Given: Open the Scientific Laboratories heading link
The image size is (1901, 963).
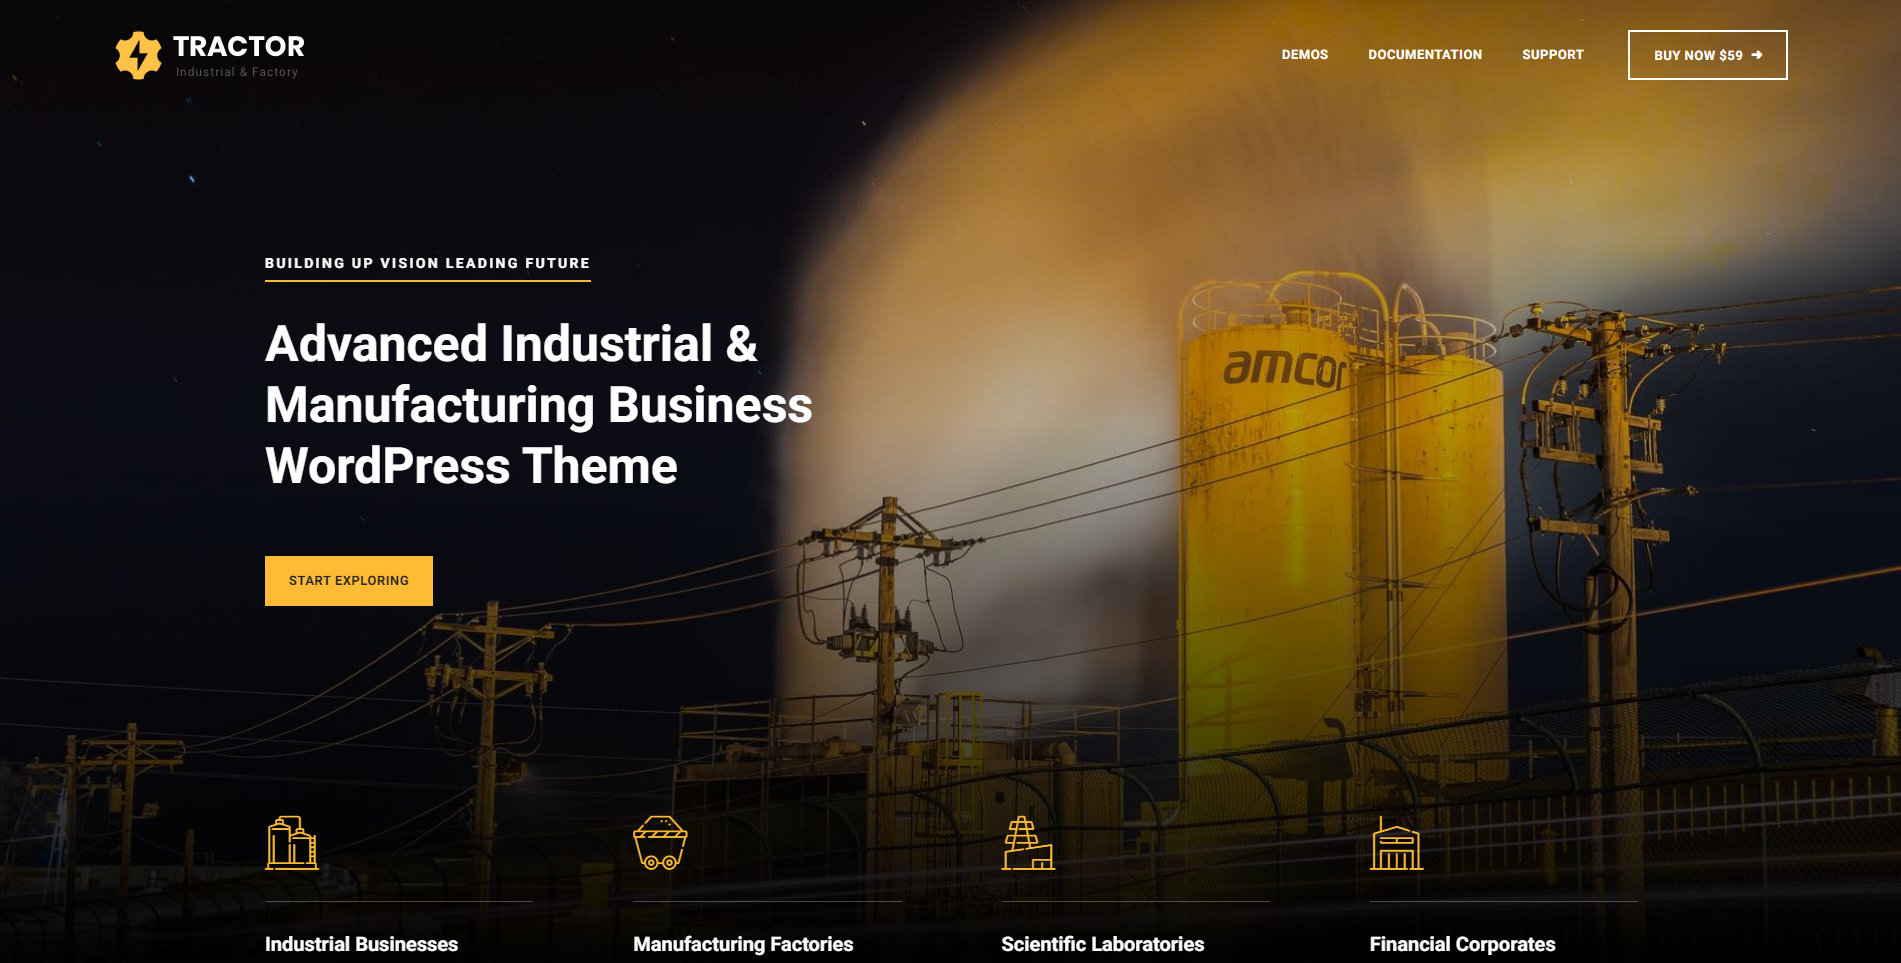Looking at the screenshot, I should tap(1103, 944).
